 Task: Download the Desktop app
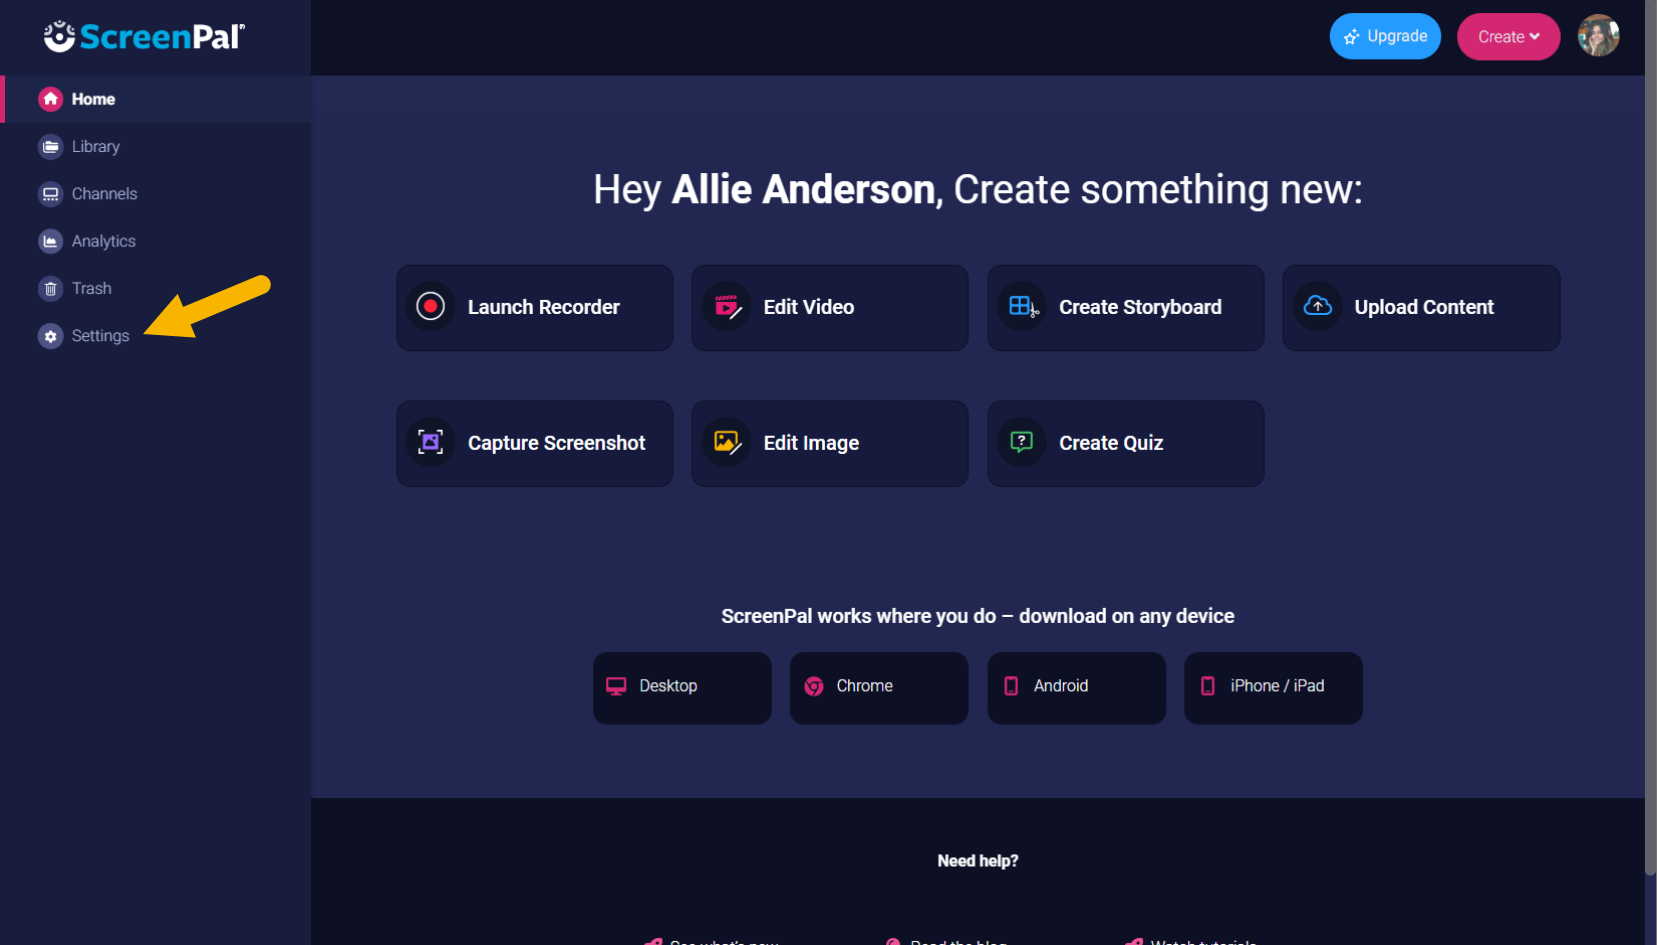click(681, 687)
